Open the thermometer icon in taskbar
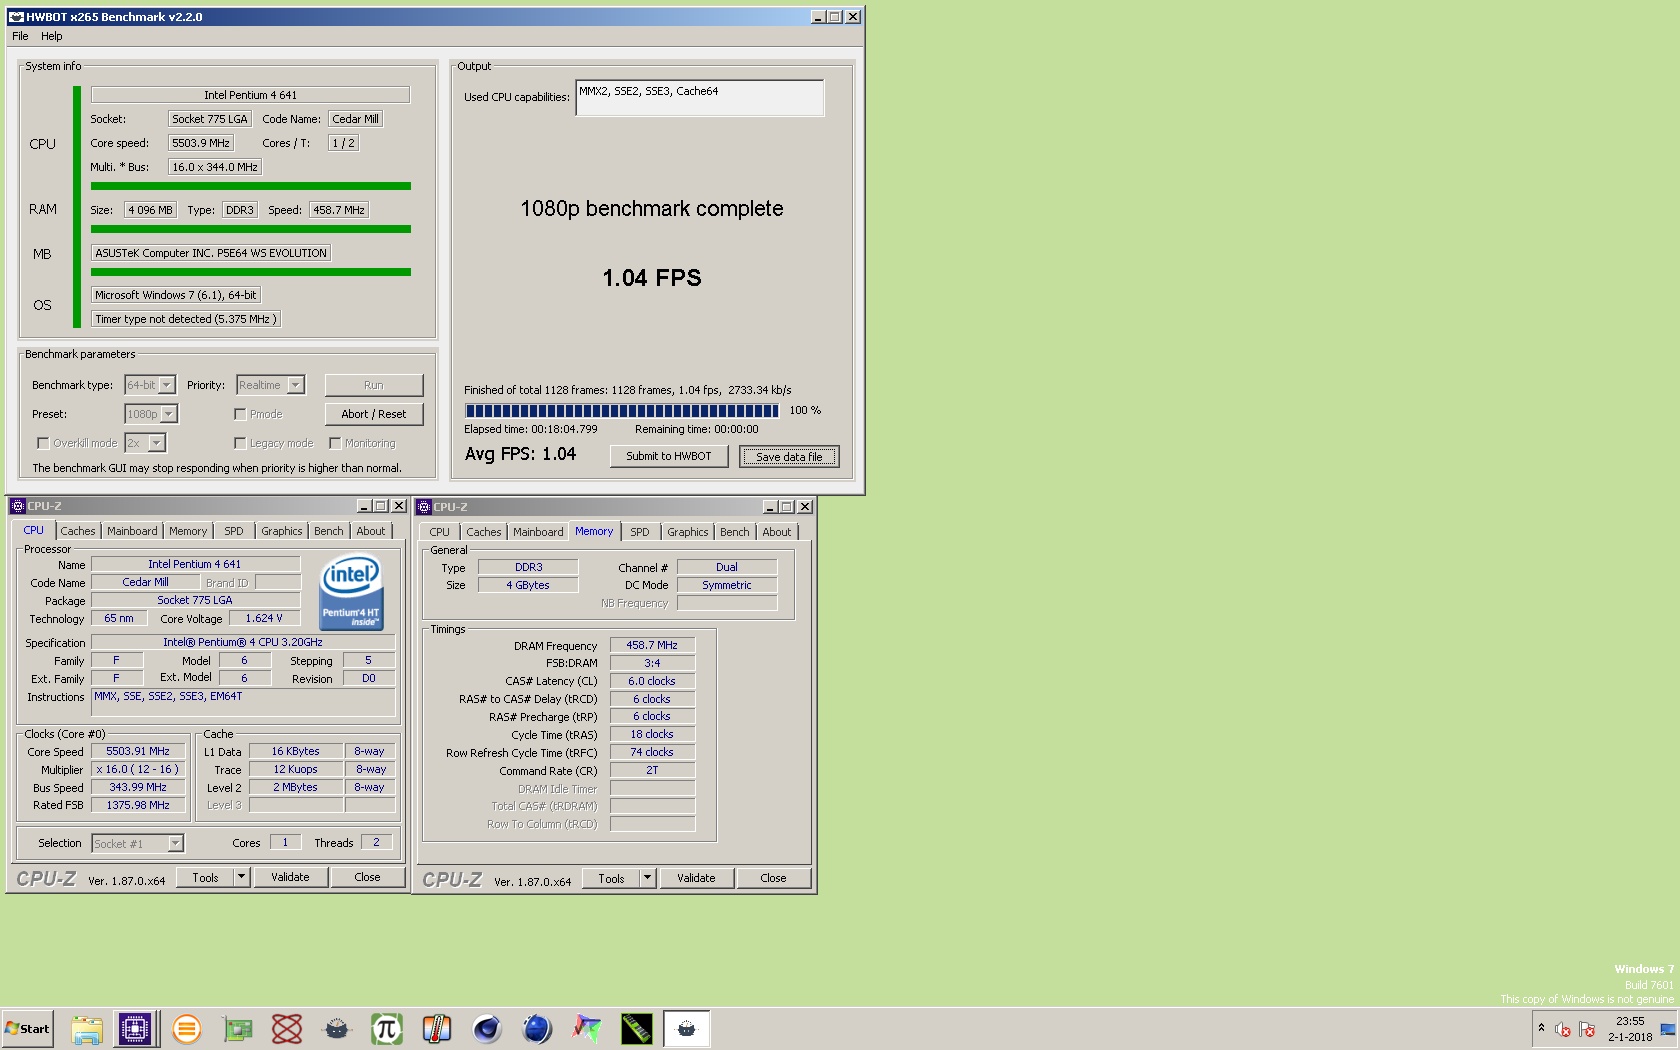Viewport: 1680px width, 1050px height. (437, 1029)
